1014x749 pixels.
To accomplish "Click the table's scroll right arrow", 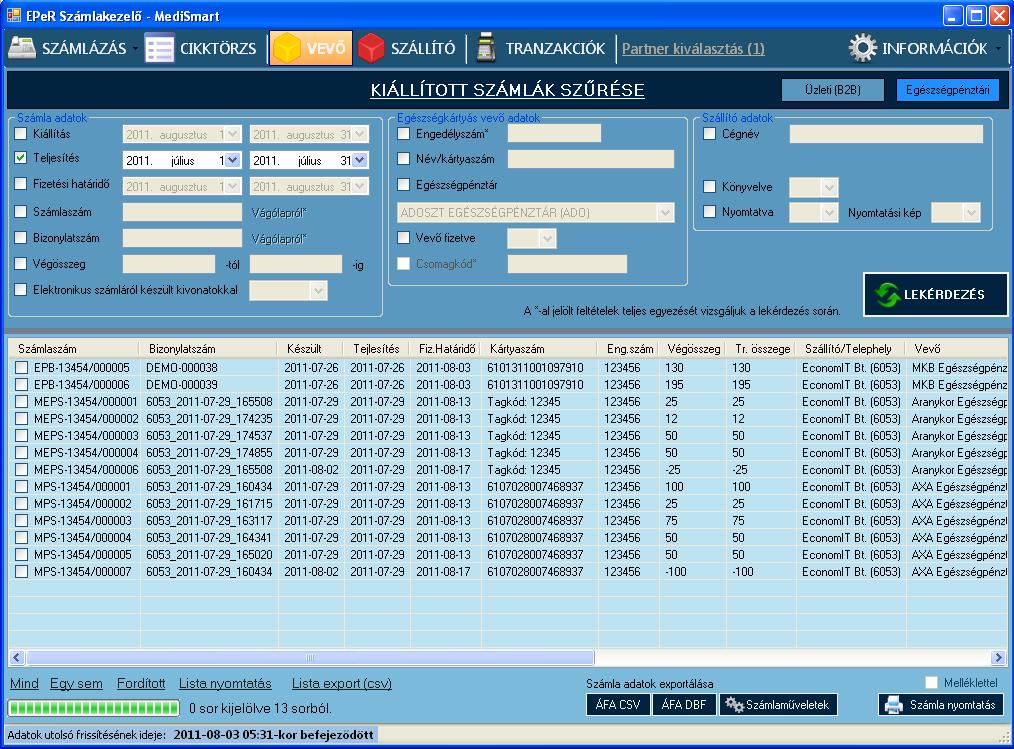I will click(x=998, y=658).
